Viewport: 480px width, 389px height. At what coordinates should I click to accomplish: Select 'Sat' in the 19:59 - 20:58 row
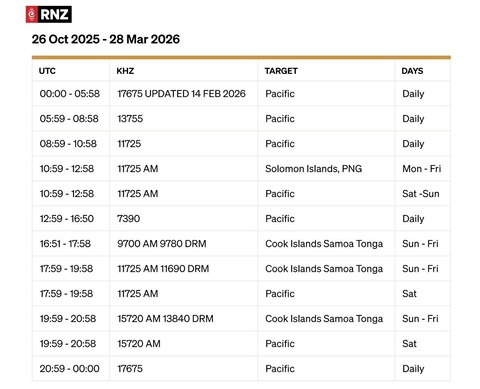click(x=409, y=344)
